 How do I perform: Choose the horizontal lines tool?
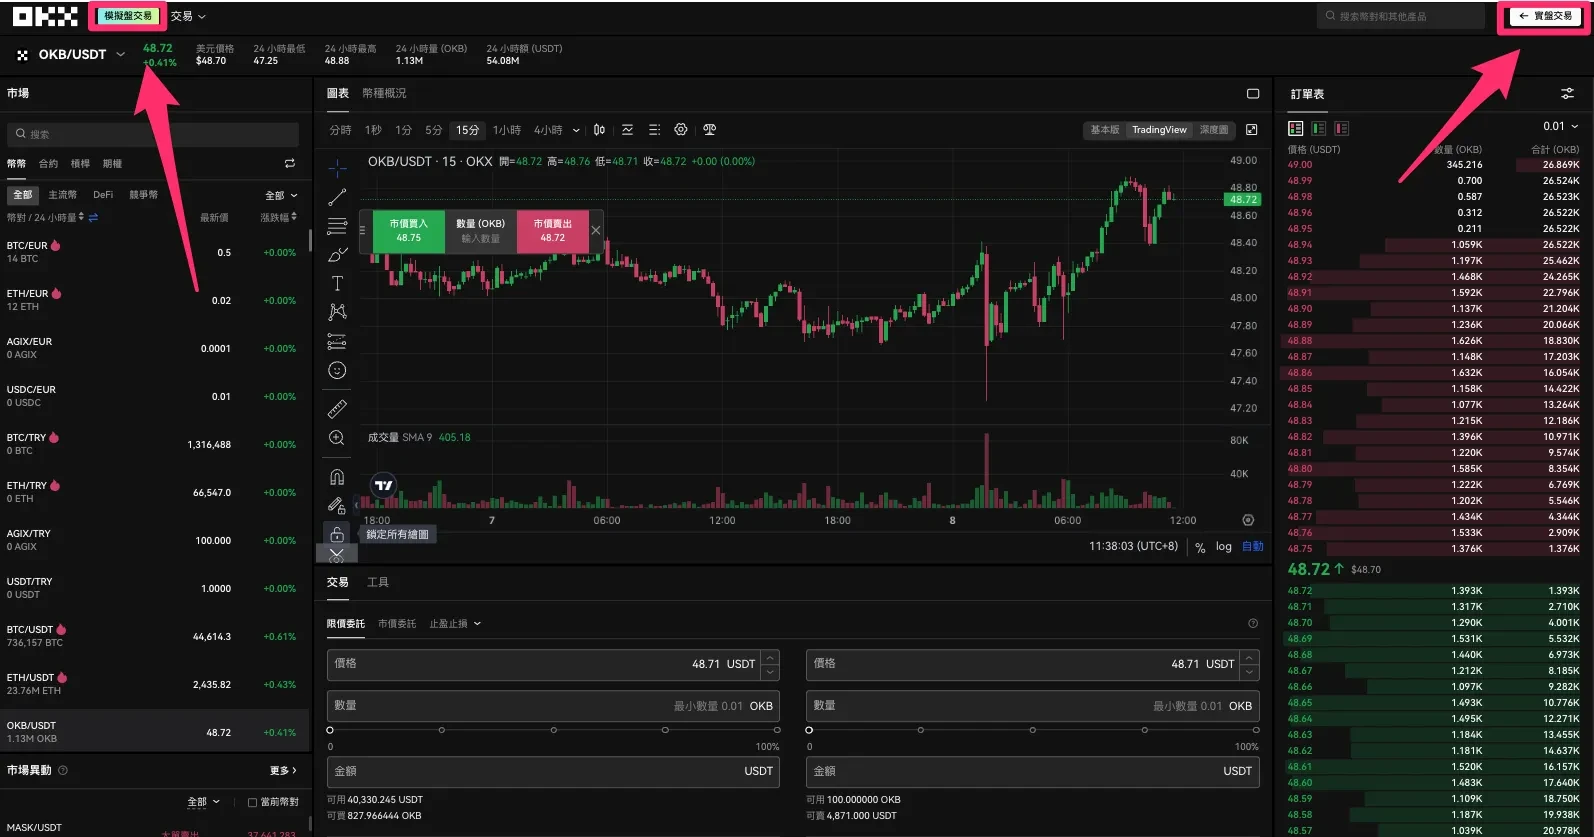[337, 226]
